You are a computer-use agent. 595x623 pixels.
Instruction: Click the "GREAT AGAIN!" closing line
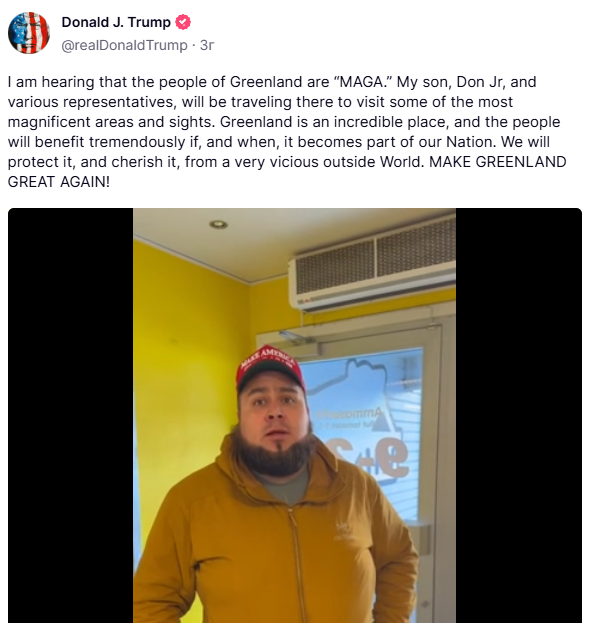pyautogui.click(x=59, y=182)
